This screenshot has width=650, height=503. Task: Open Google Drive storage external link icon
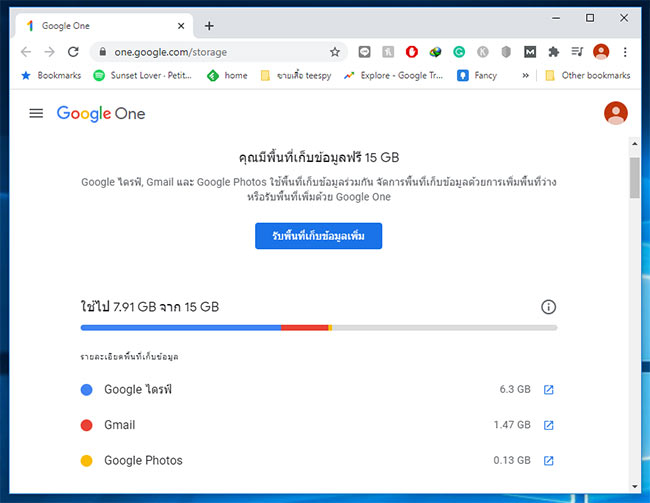pyautogui.click(x=548, y=389)
